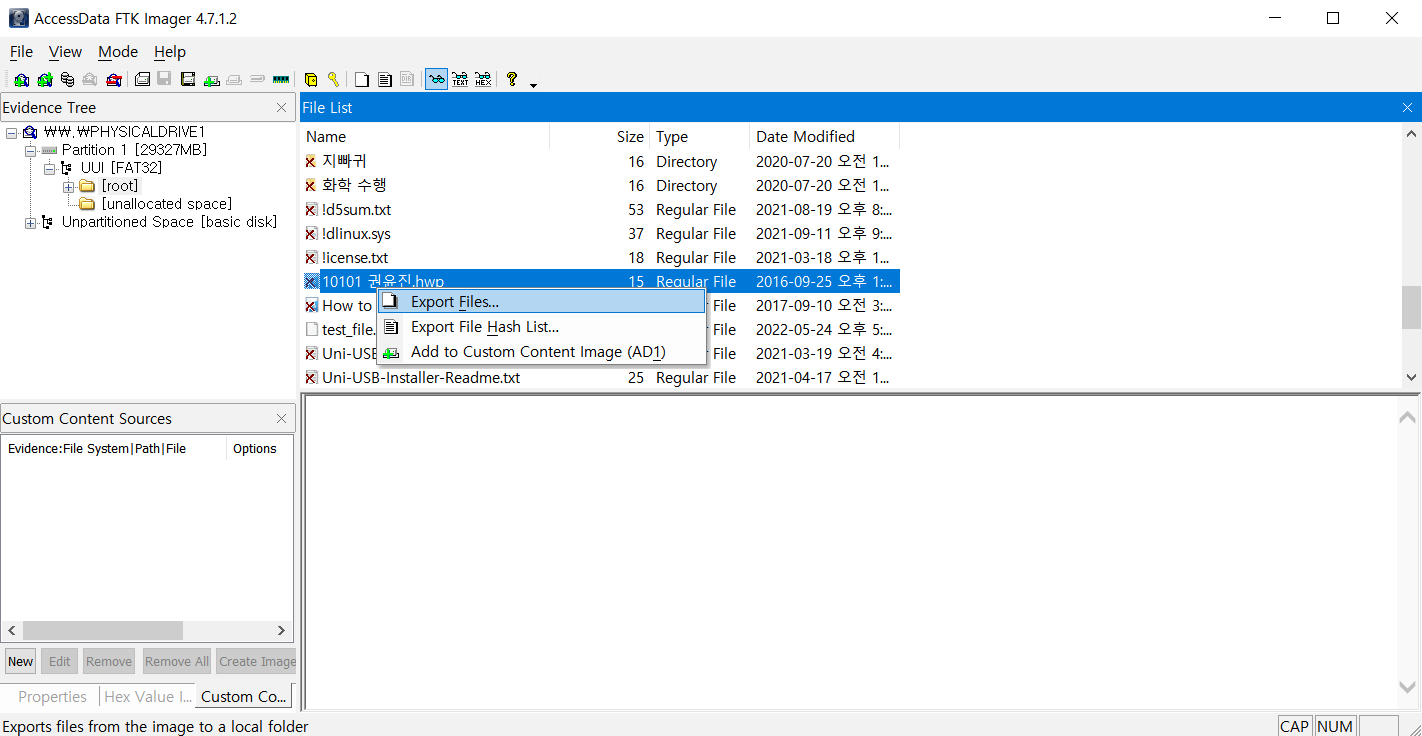Collapse the PHYSICALDRIVE1 tree node

[x=11, y=132]
